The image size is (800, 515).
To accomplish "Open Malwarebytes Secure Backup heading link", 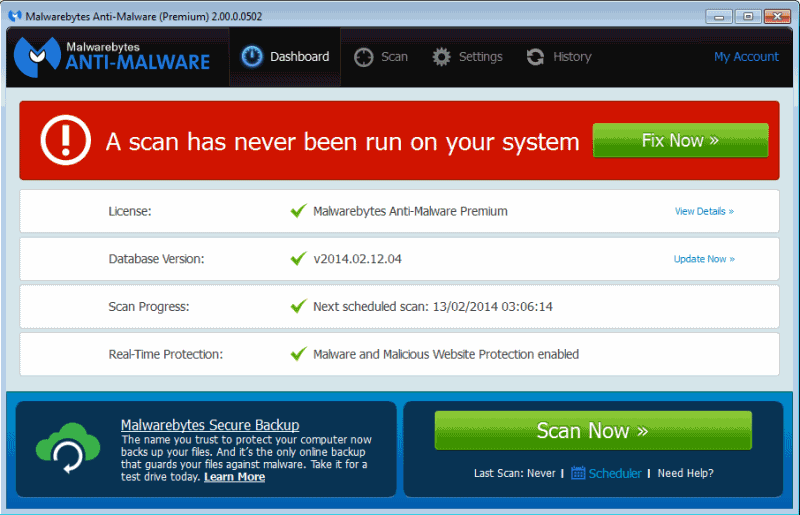I will [x=210, y=425].
